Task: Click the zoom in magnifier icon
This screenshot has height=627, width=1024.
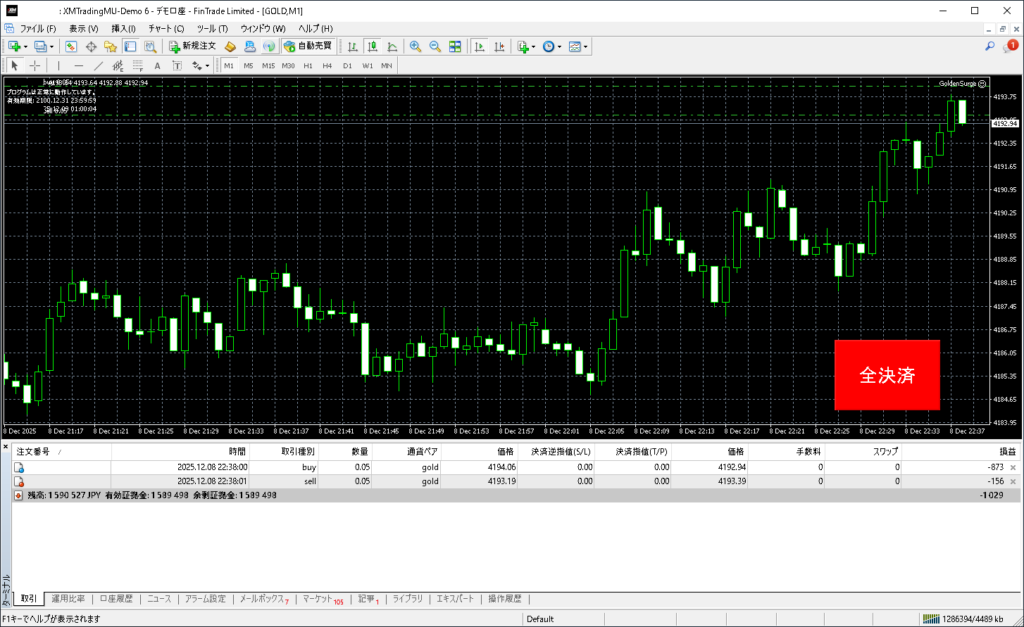Action: 415,46
